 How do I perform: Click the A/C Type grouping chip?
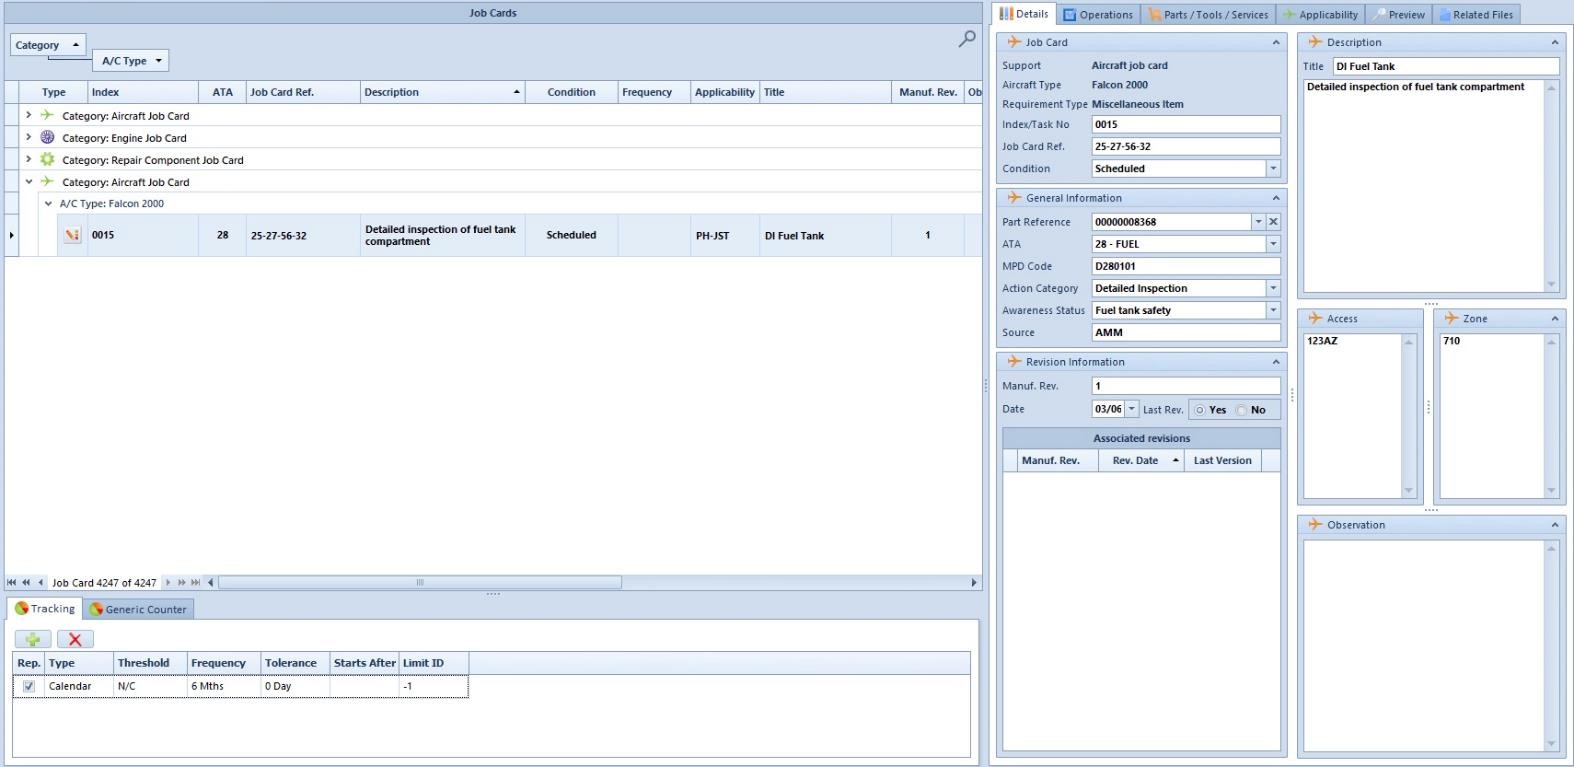131,61
